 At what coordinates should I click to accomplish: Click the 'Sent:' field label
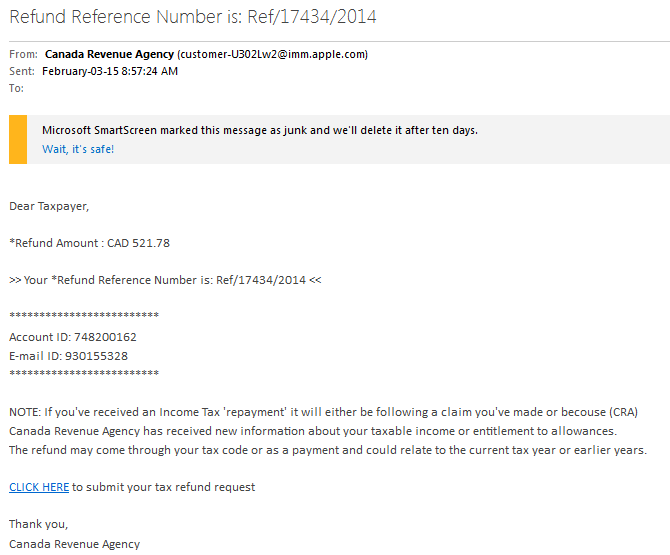22,71
